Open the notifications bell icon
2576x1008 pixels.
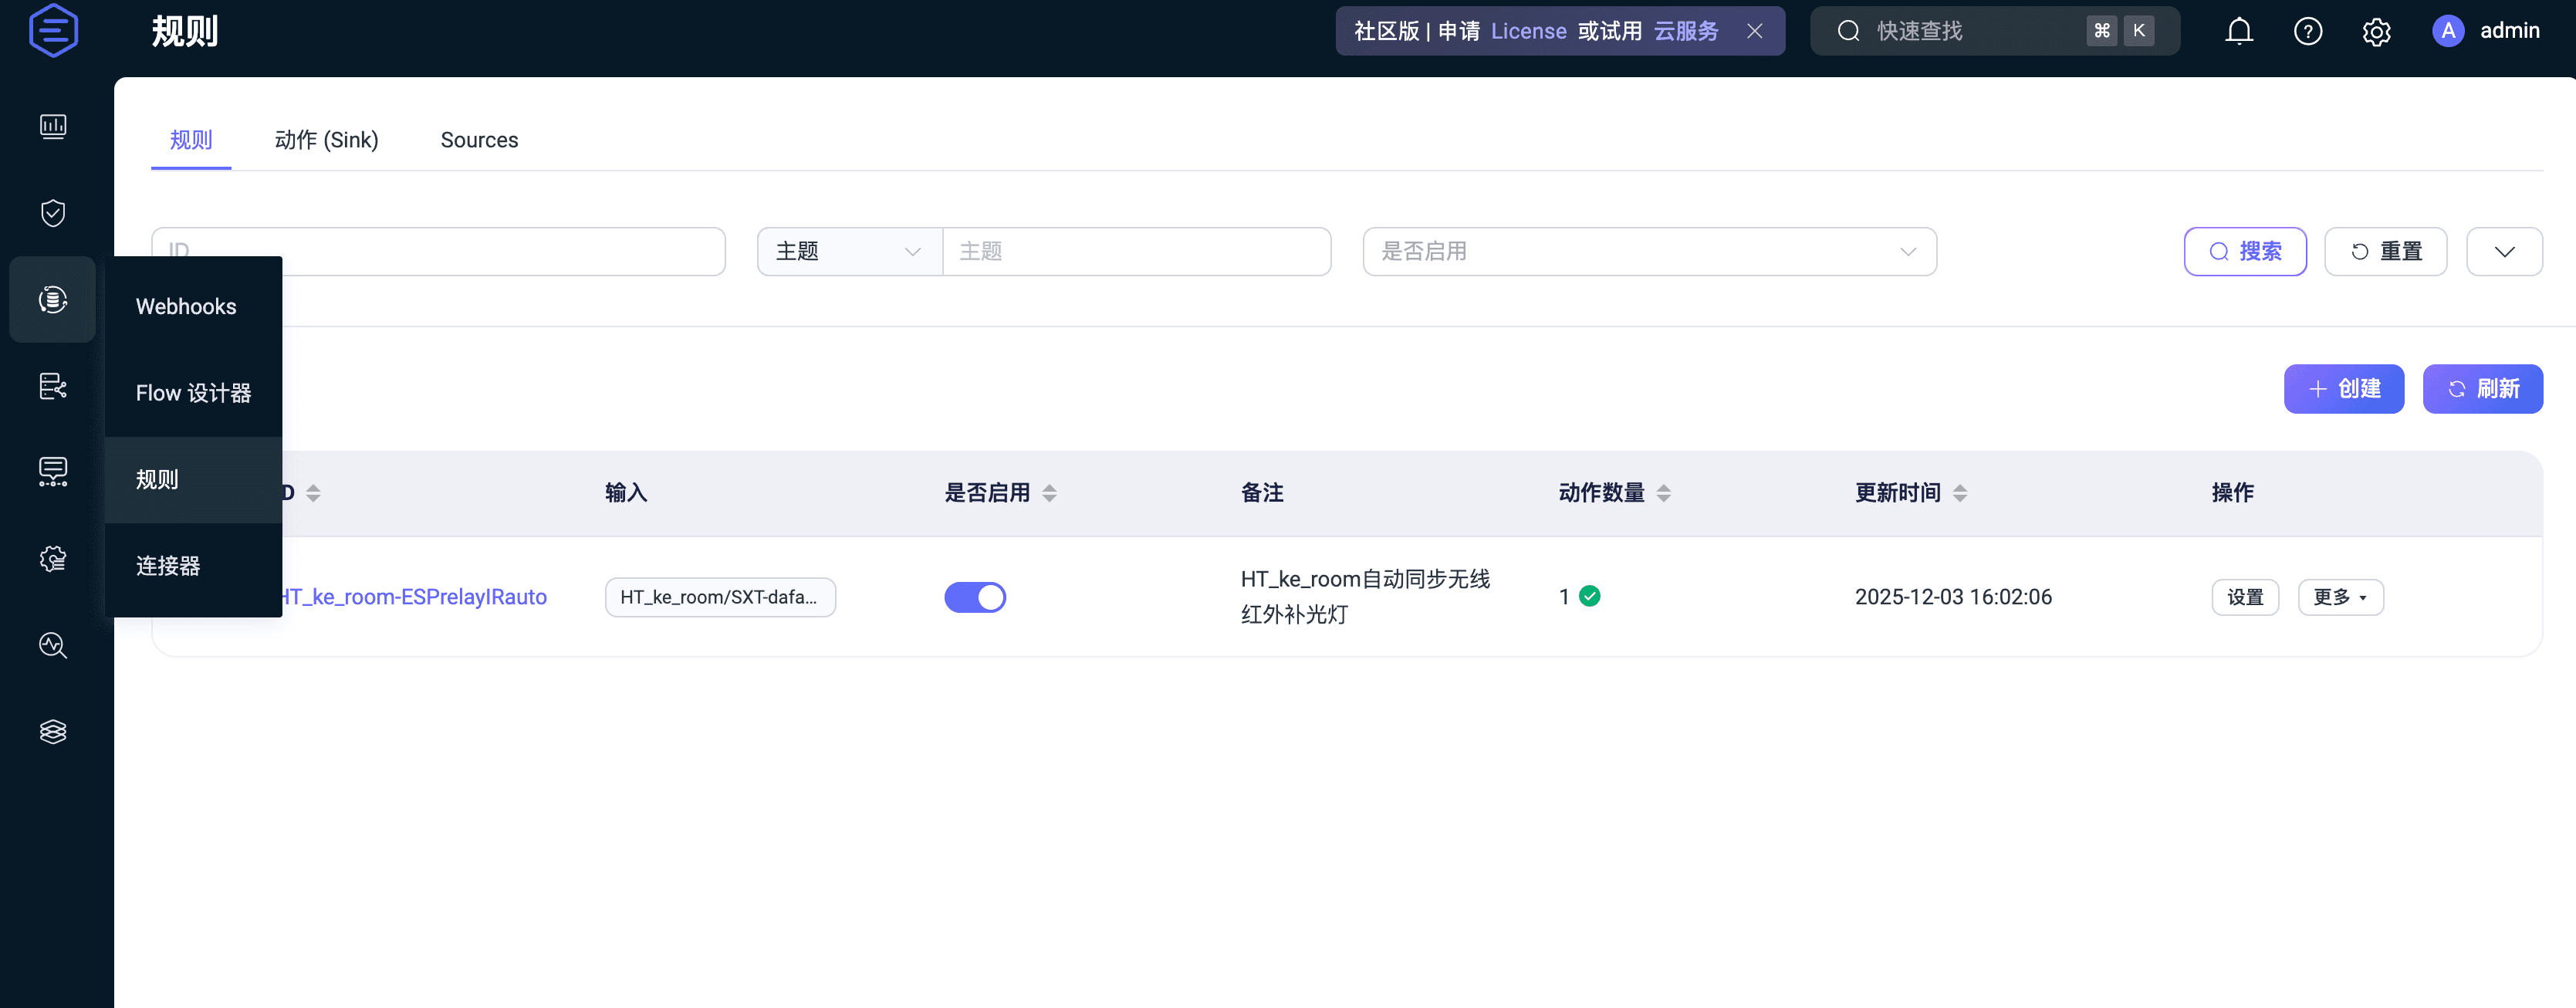pos(2238,31)
